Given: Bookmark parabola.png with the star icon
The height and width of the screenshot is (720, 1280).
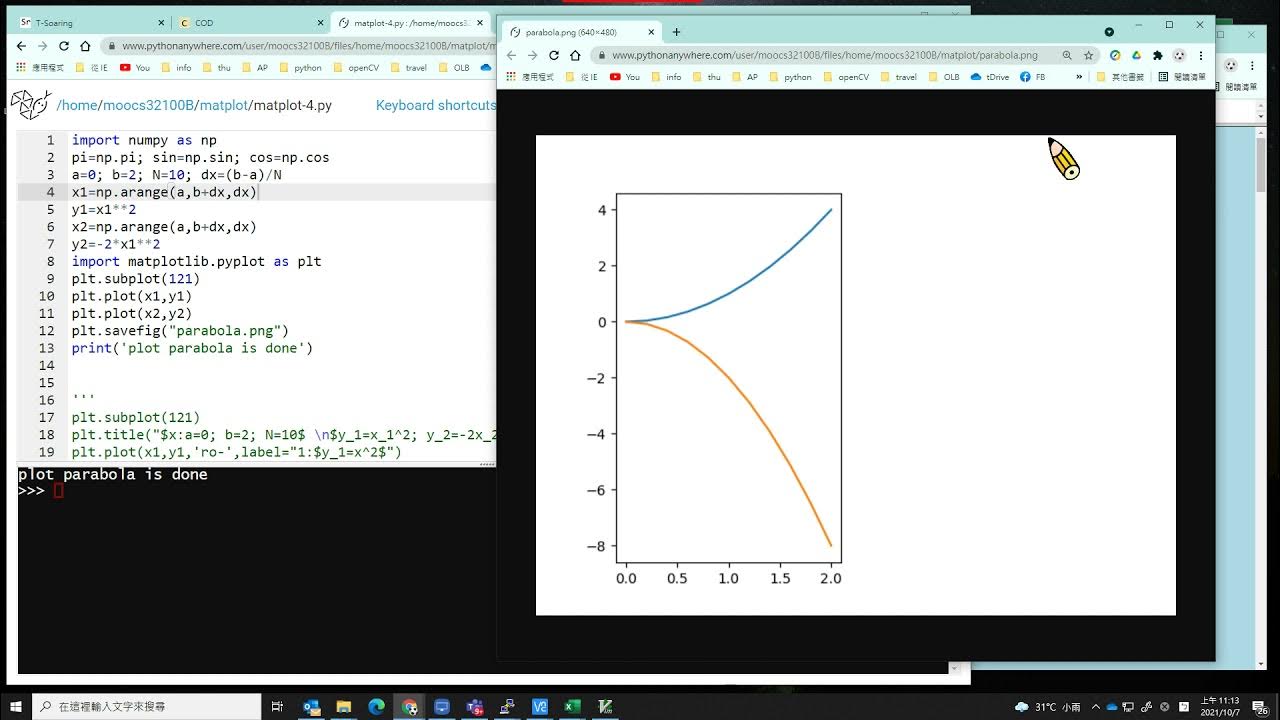Looking at the screenshot, I should tap(1088, 56).
